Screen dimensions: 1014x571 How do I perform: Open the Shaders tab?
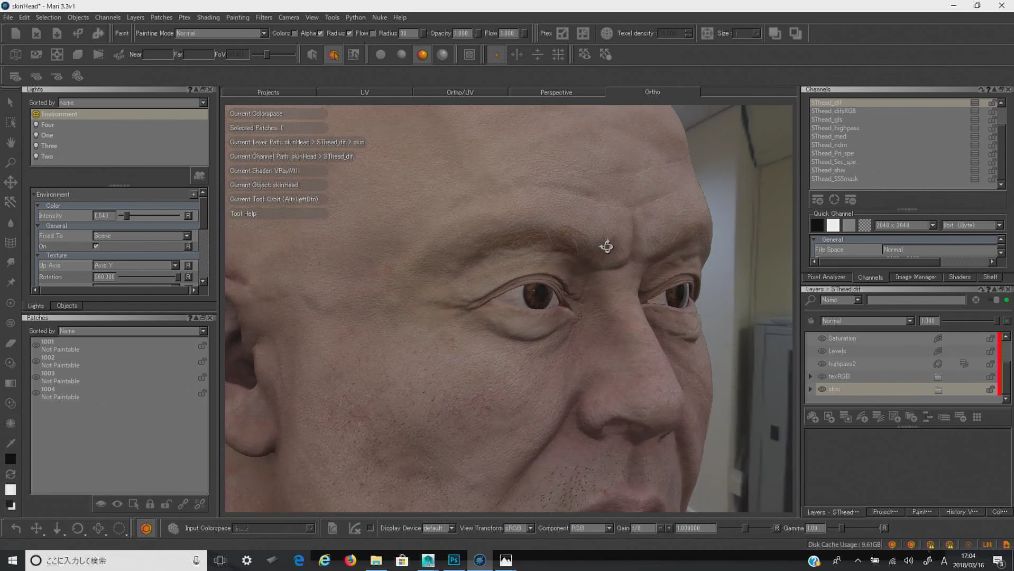960,277
